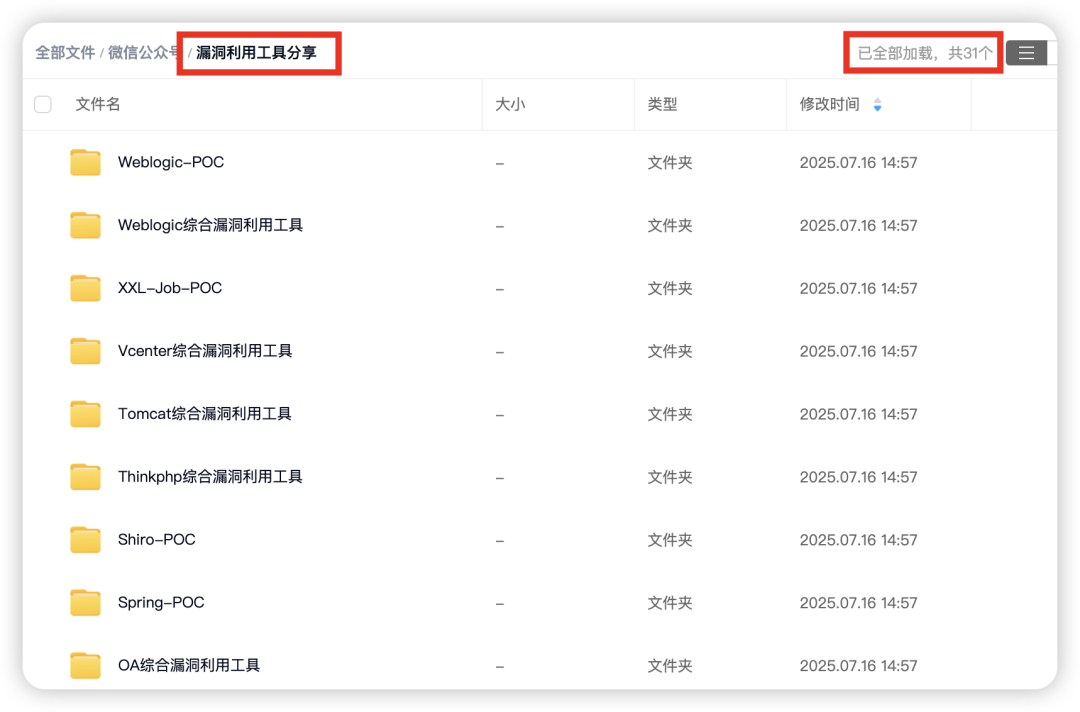
Task: Click the 已全部加载，共31个 status text
Action: (x=925, y=53)
